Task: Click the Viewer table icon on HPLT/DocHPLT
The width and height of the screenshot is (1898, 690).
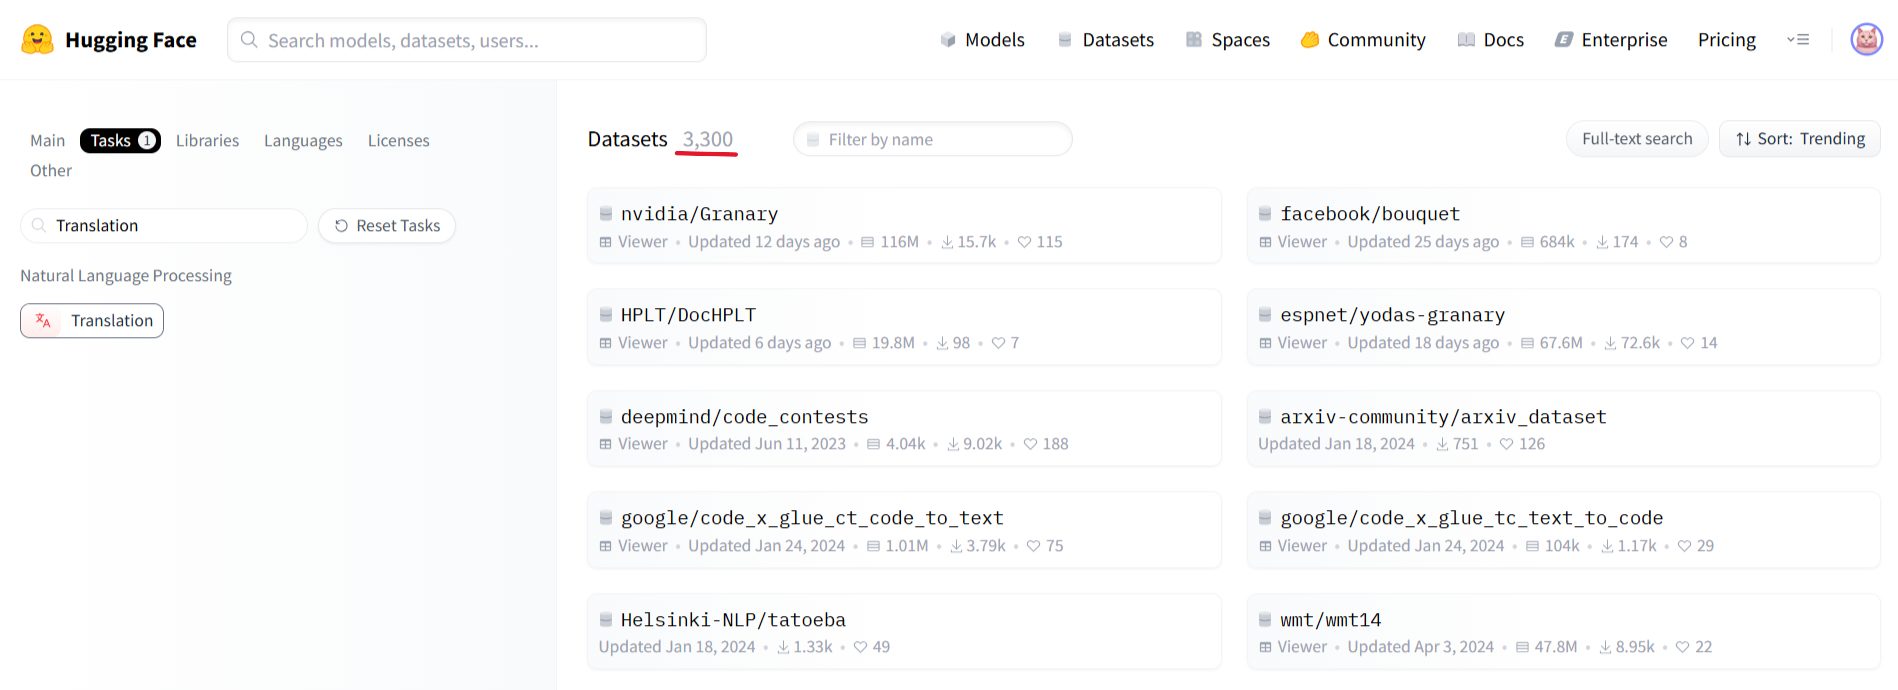Action: pos(605,343)
